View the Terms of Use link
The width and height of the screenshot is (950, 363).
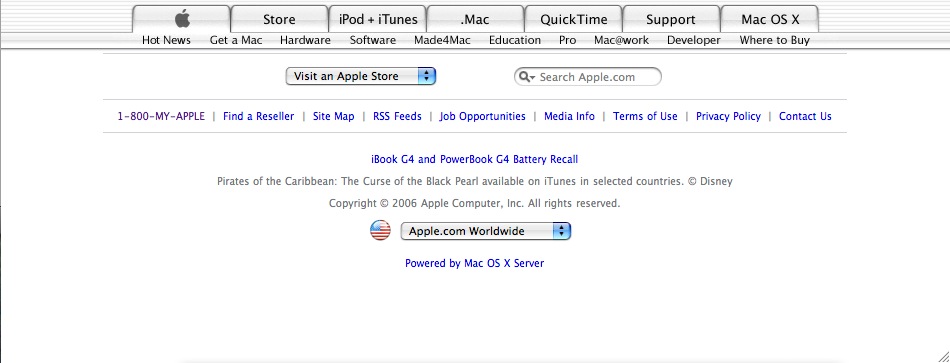645,116
